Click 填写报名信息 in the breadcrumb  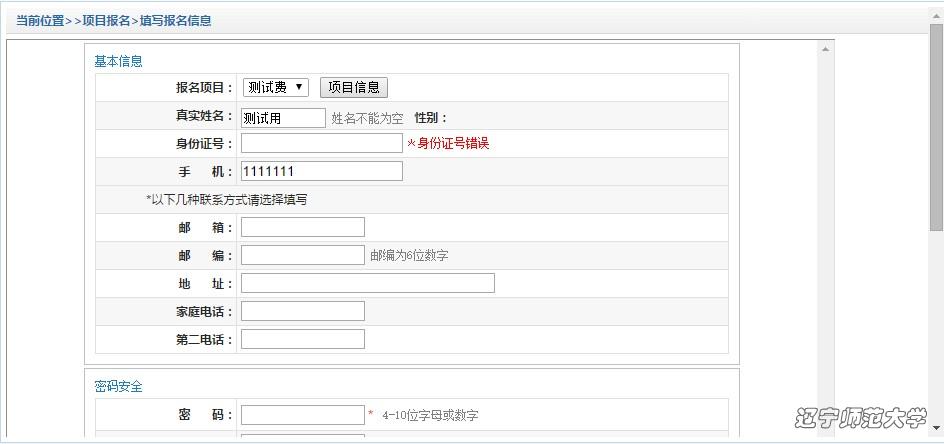tap(175, 21)
